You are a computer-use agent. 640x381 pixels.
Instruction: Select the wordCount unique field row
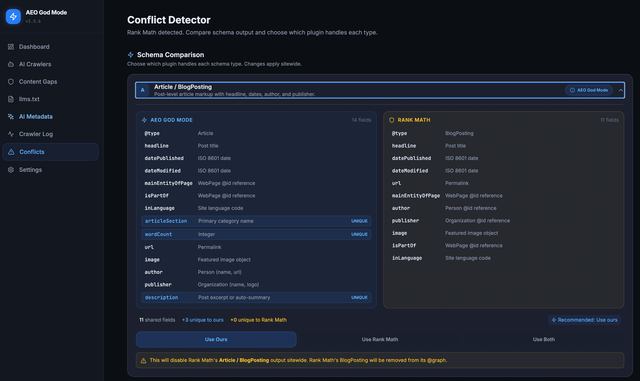256,234
